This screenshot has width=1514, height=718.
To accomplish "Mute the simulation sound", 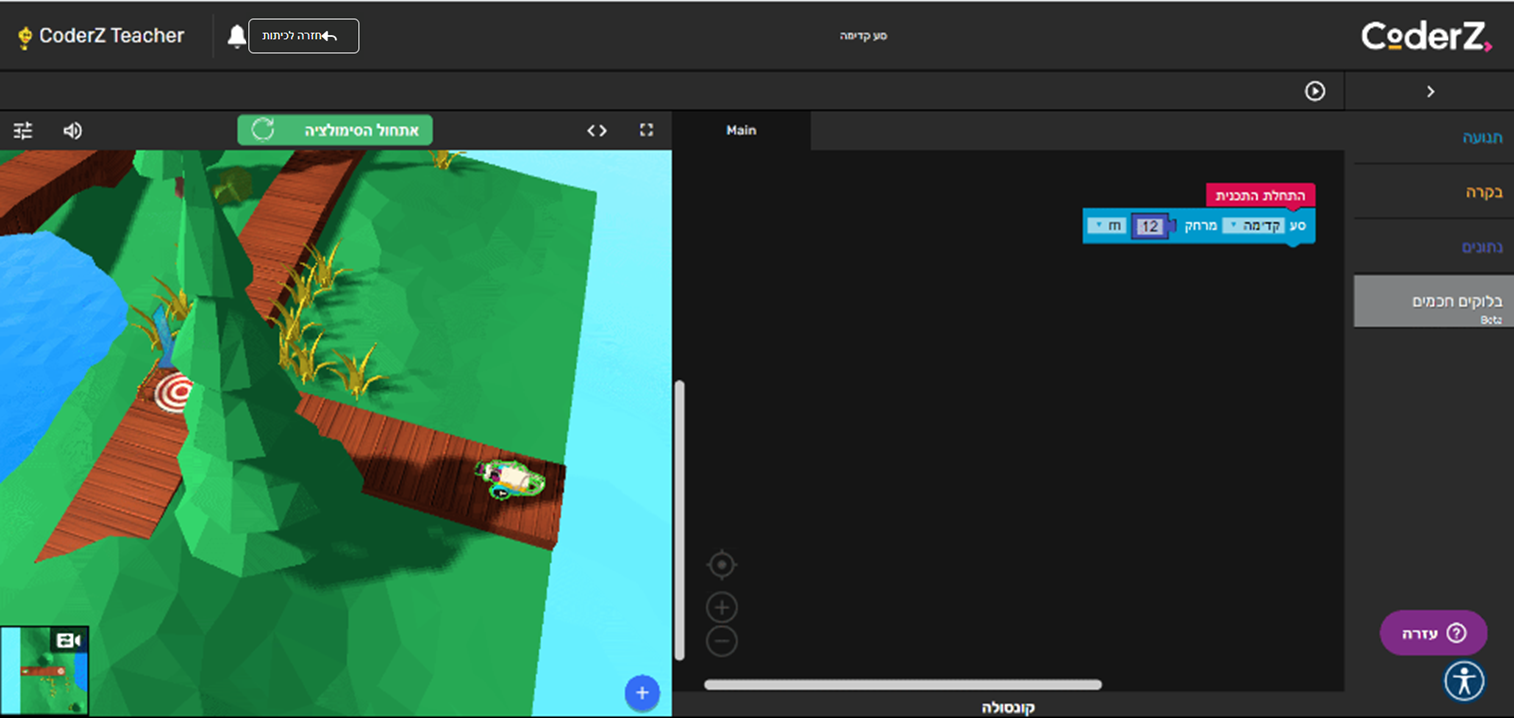I will [72, 130].
